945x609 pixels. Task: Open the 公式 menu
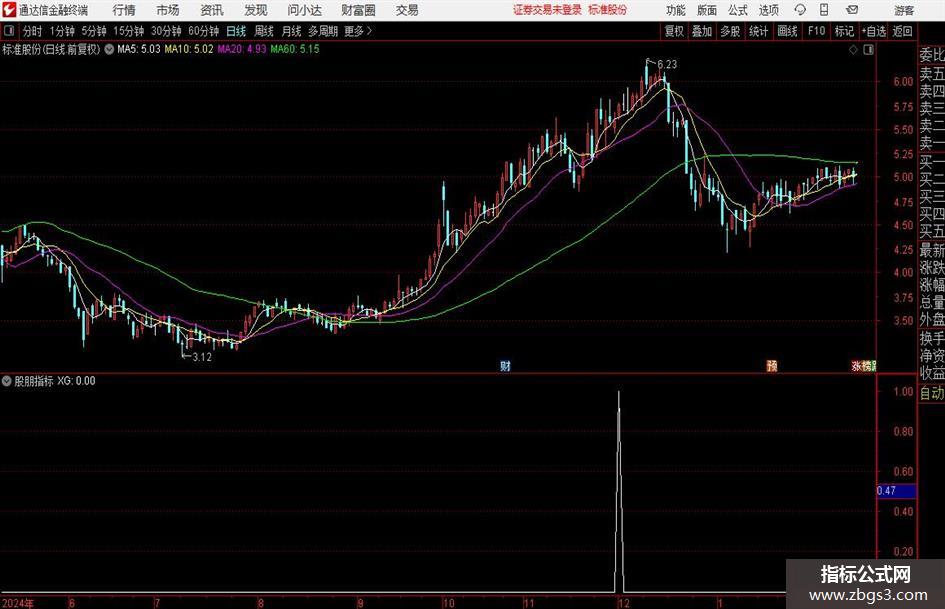tap(738, 10)
